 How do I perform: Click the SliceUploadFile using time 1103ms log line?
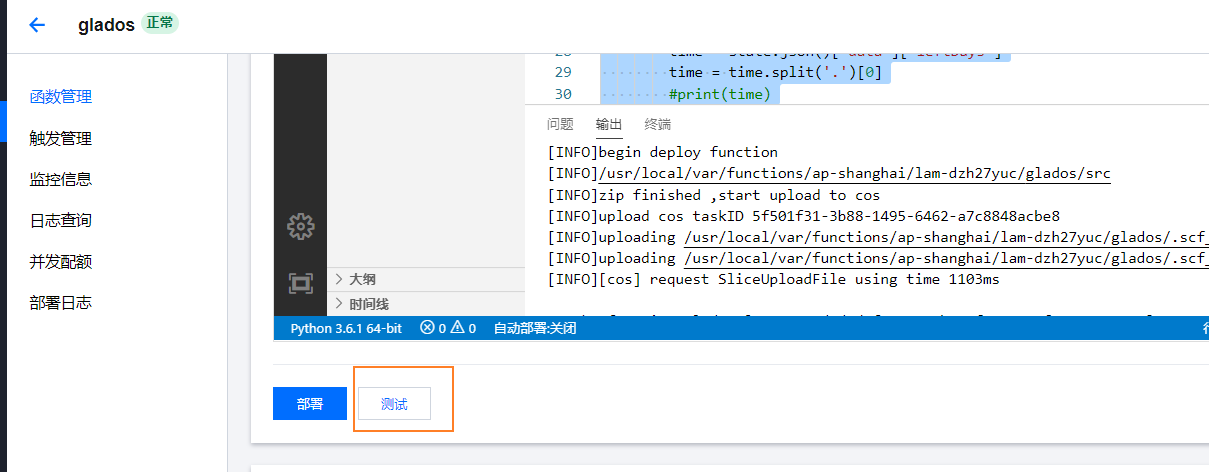pos(773,280)
